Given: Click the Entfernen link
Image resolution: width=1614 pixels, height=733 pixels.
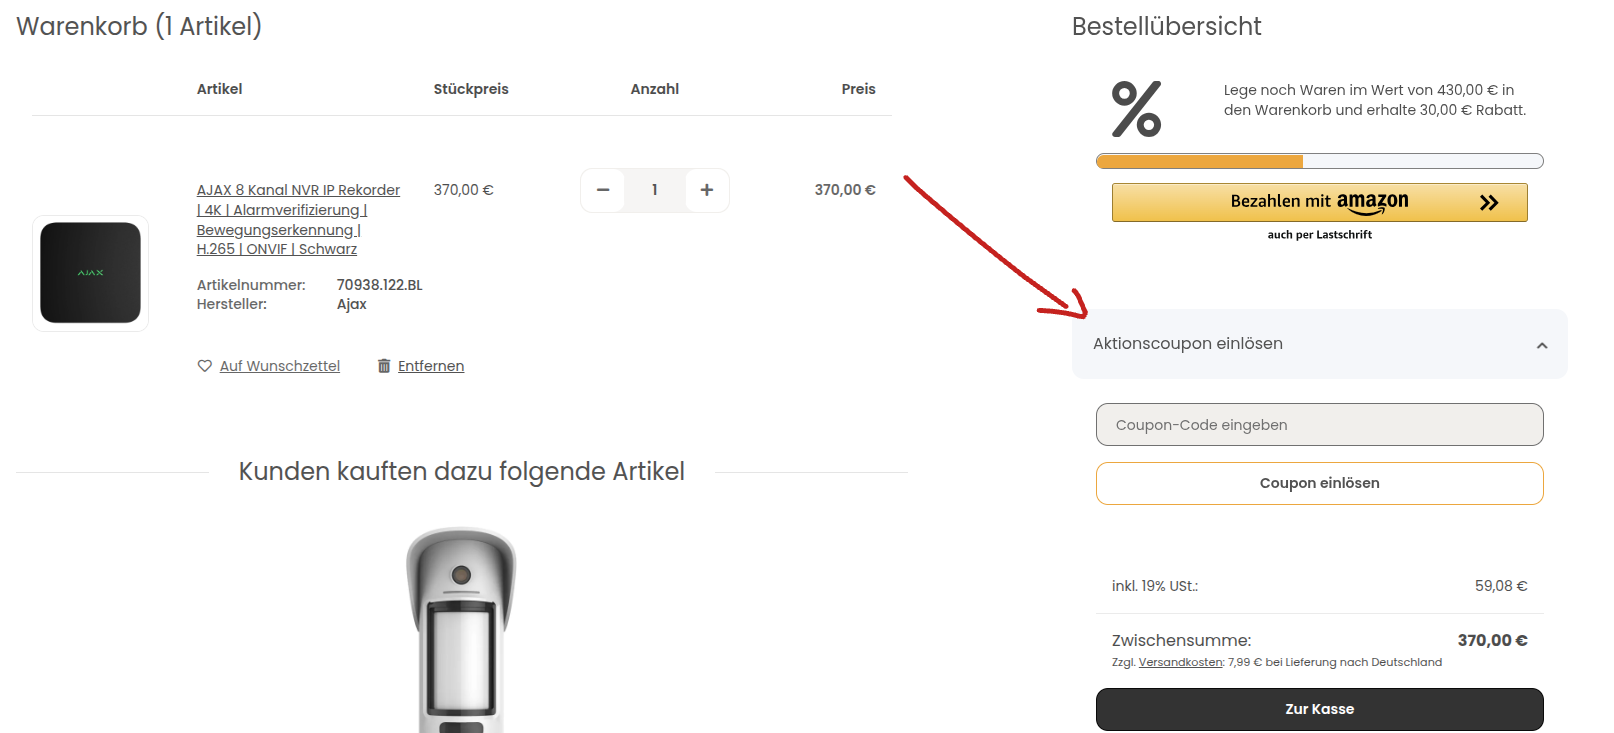Looking at the screenshot, I should pos(431,366).
